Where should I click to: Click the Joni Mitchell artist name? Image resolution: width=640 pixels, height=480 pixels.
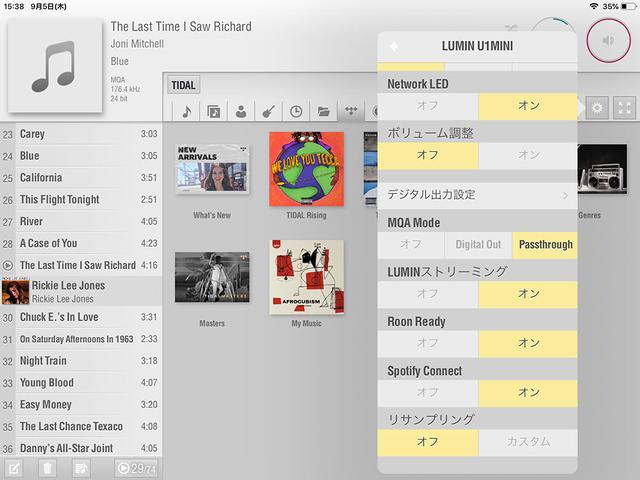click(137, 44)
